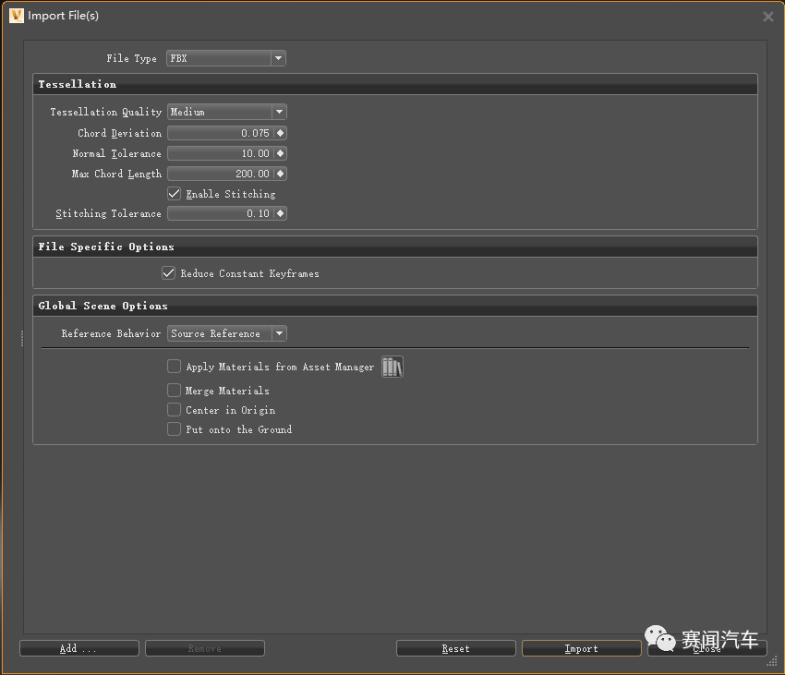Click the Max Chord Length value field
The image size is (785, 675).
pos(220,174)
